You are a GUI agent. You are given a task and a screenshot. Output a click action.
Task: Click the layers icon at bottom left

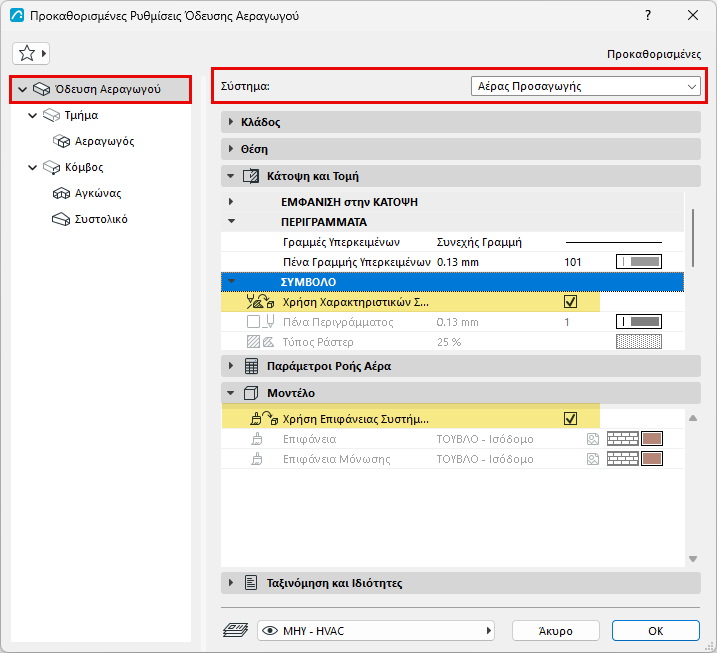[235, 630]
